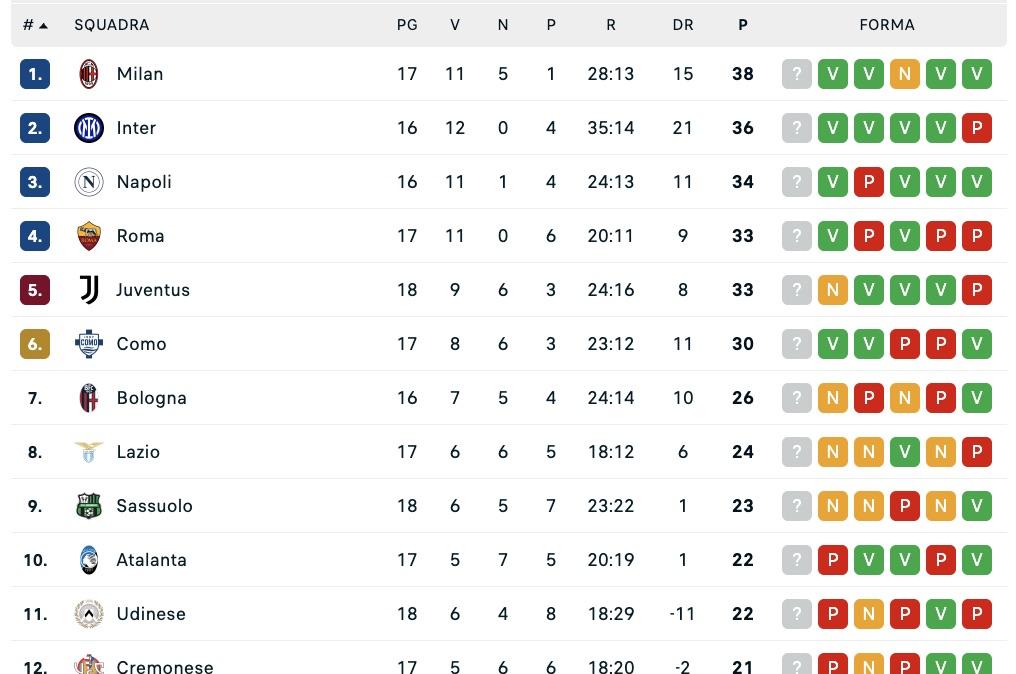Open the Milan team name link

tap(140, 73)
